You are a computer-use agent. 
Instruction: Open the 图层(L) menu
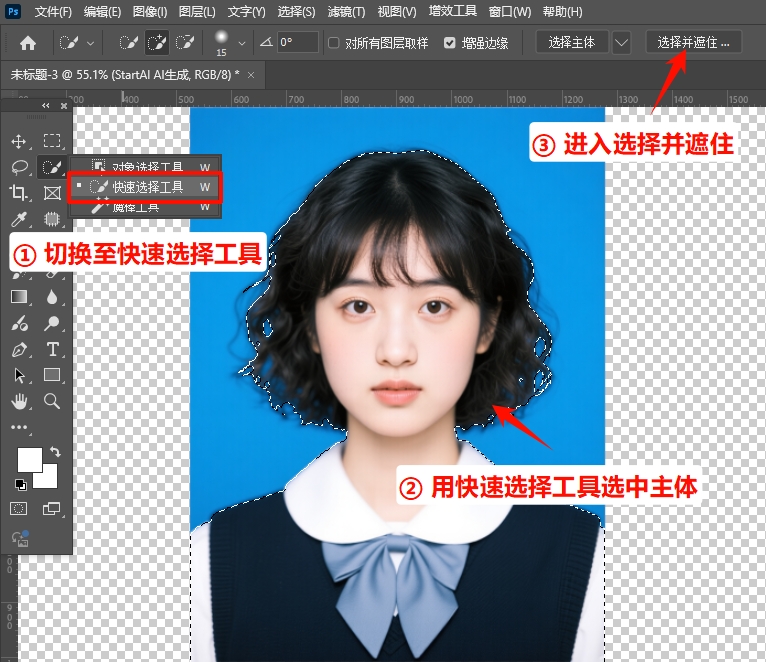point(197,11)
